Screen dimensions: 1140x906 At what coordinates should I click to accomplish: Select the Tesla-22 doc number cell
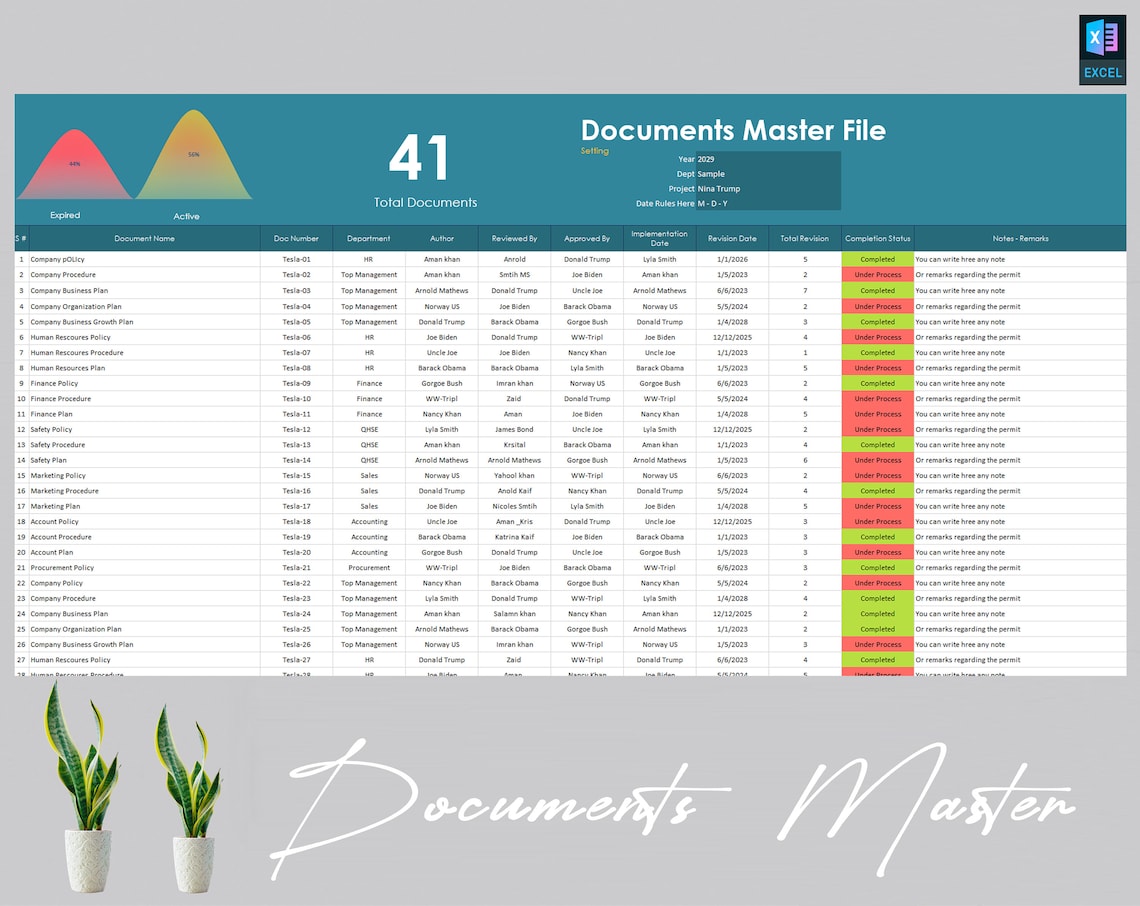[296, 583]
